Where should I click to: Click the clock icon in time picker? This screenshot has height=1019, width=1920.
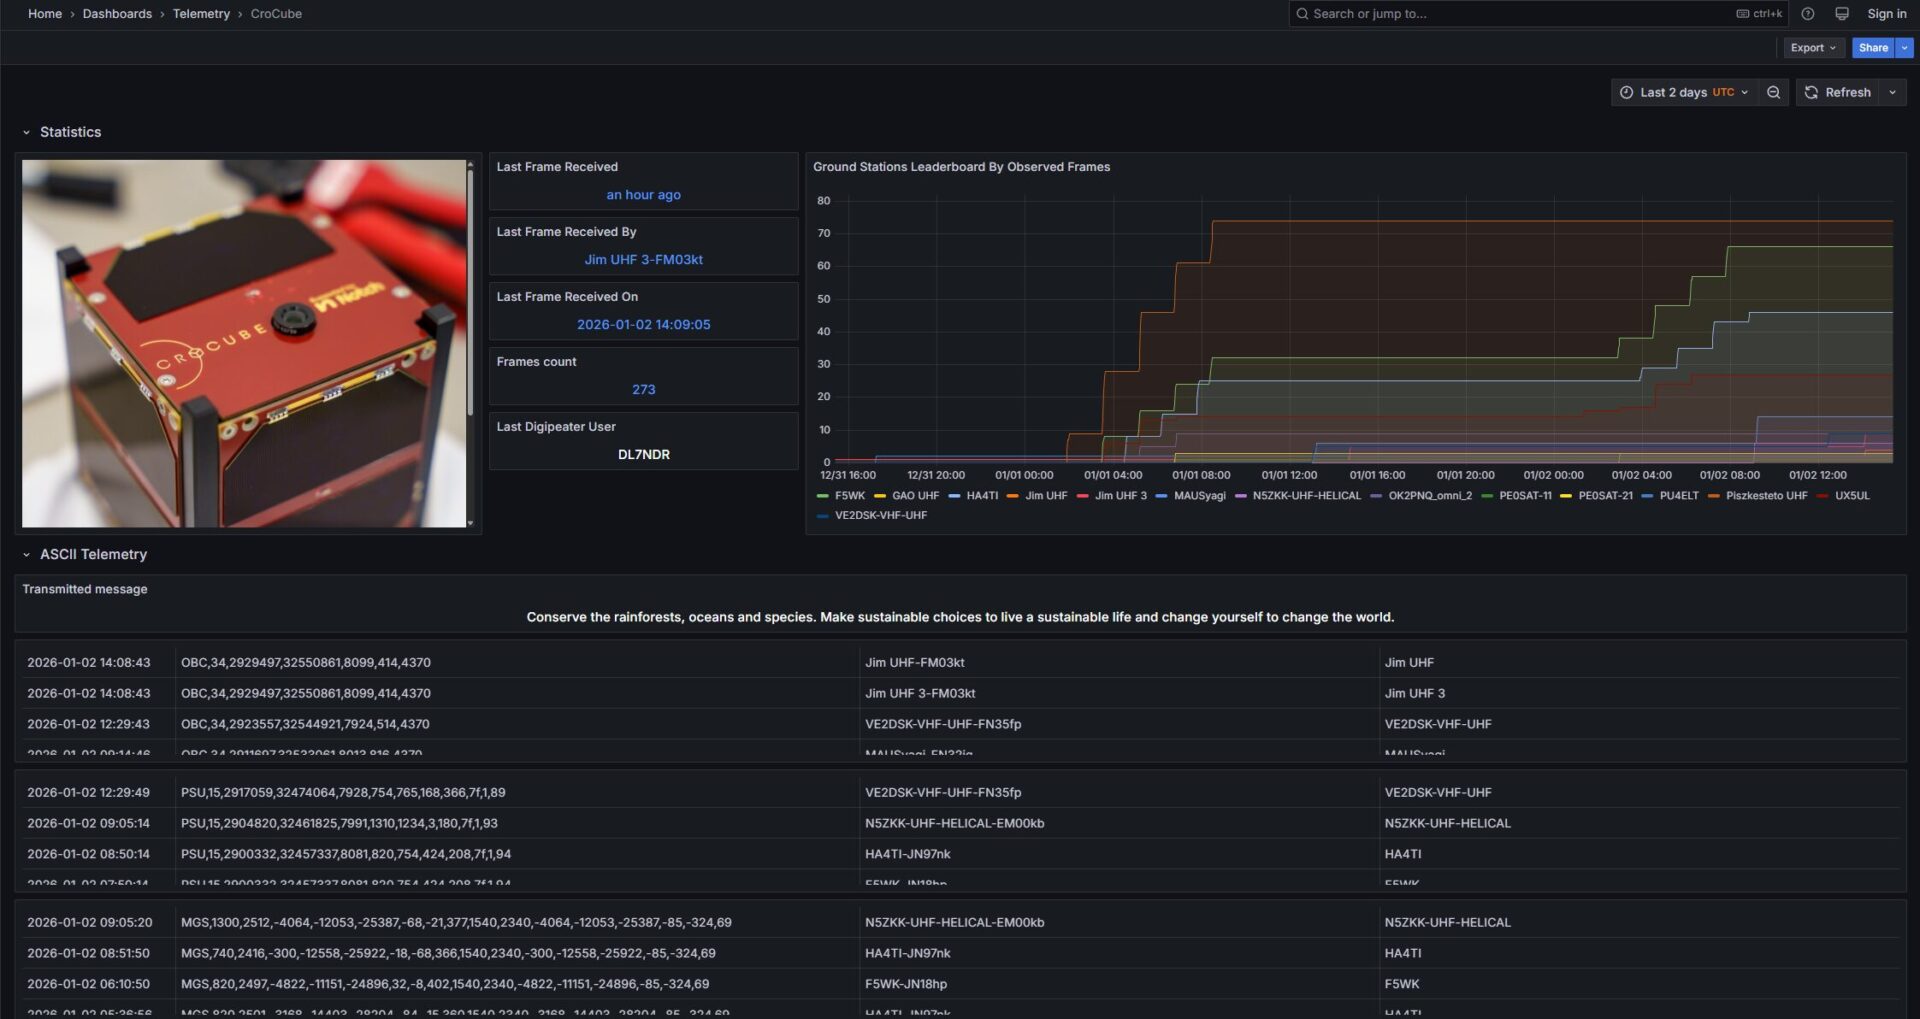(1626, 92)
